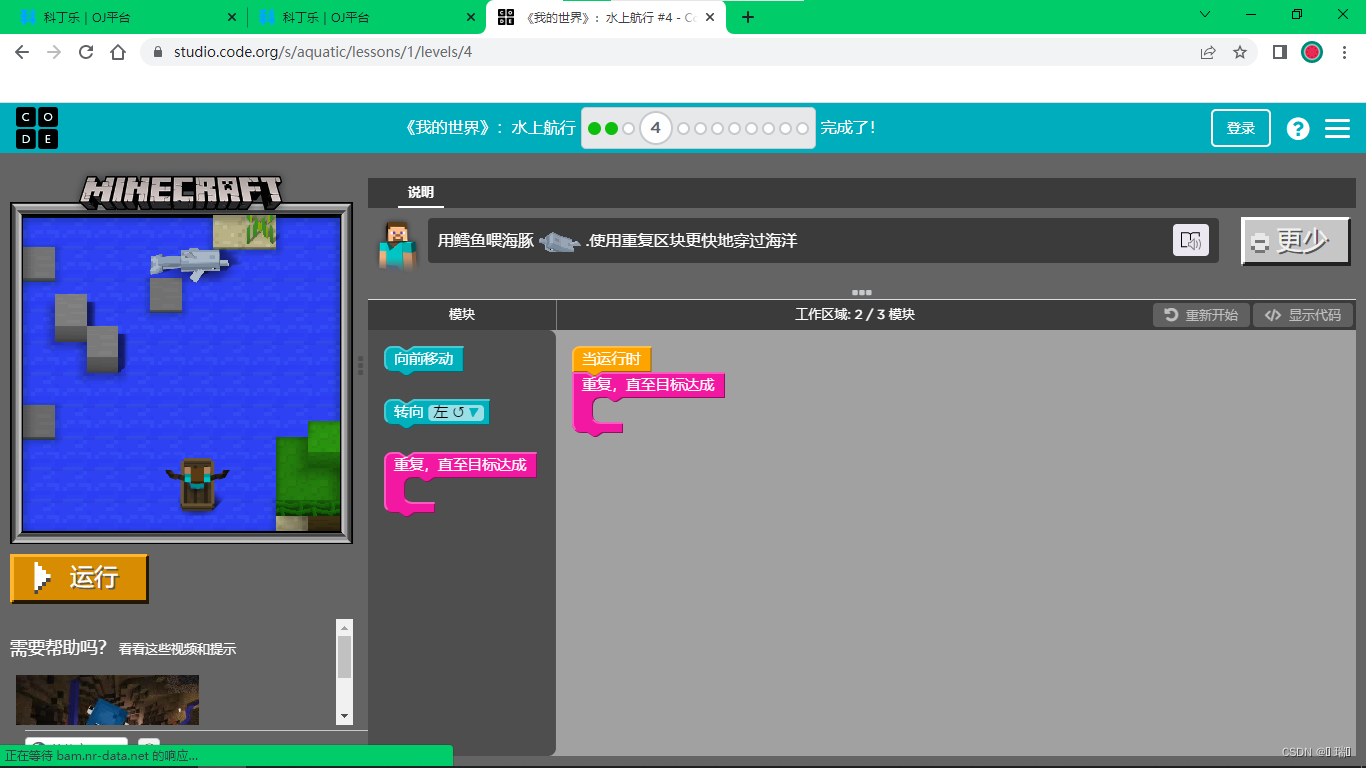Click the help panel scrollbar thumb
The width and height of the screenshot is (1366, 768).
345,658
